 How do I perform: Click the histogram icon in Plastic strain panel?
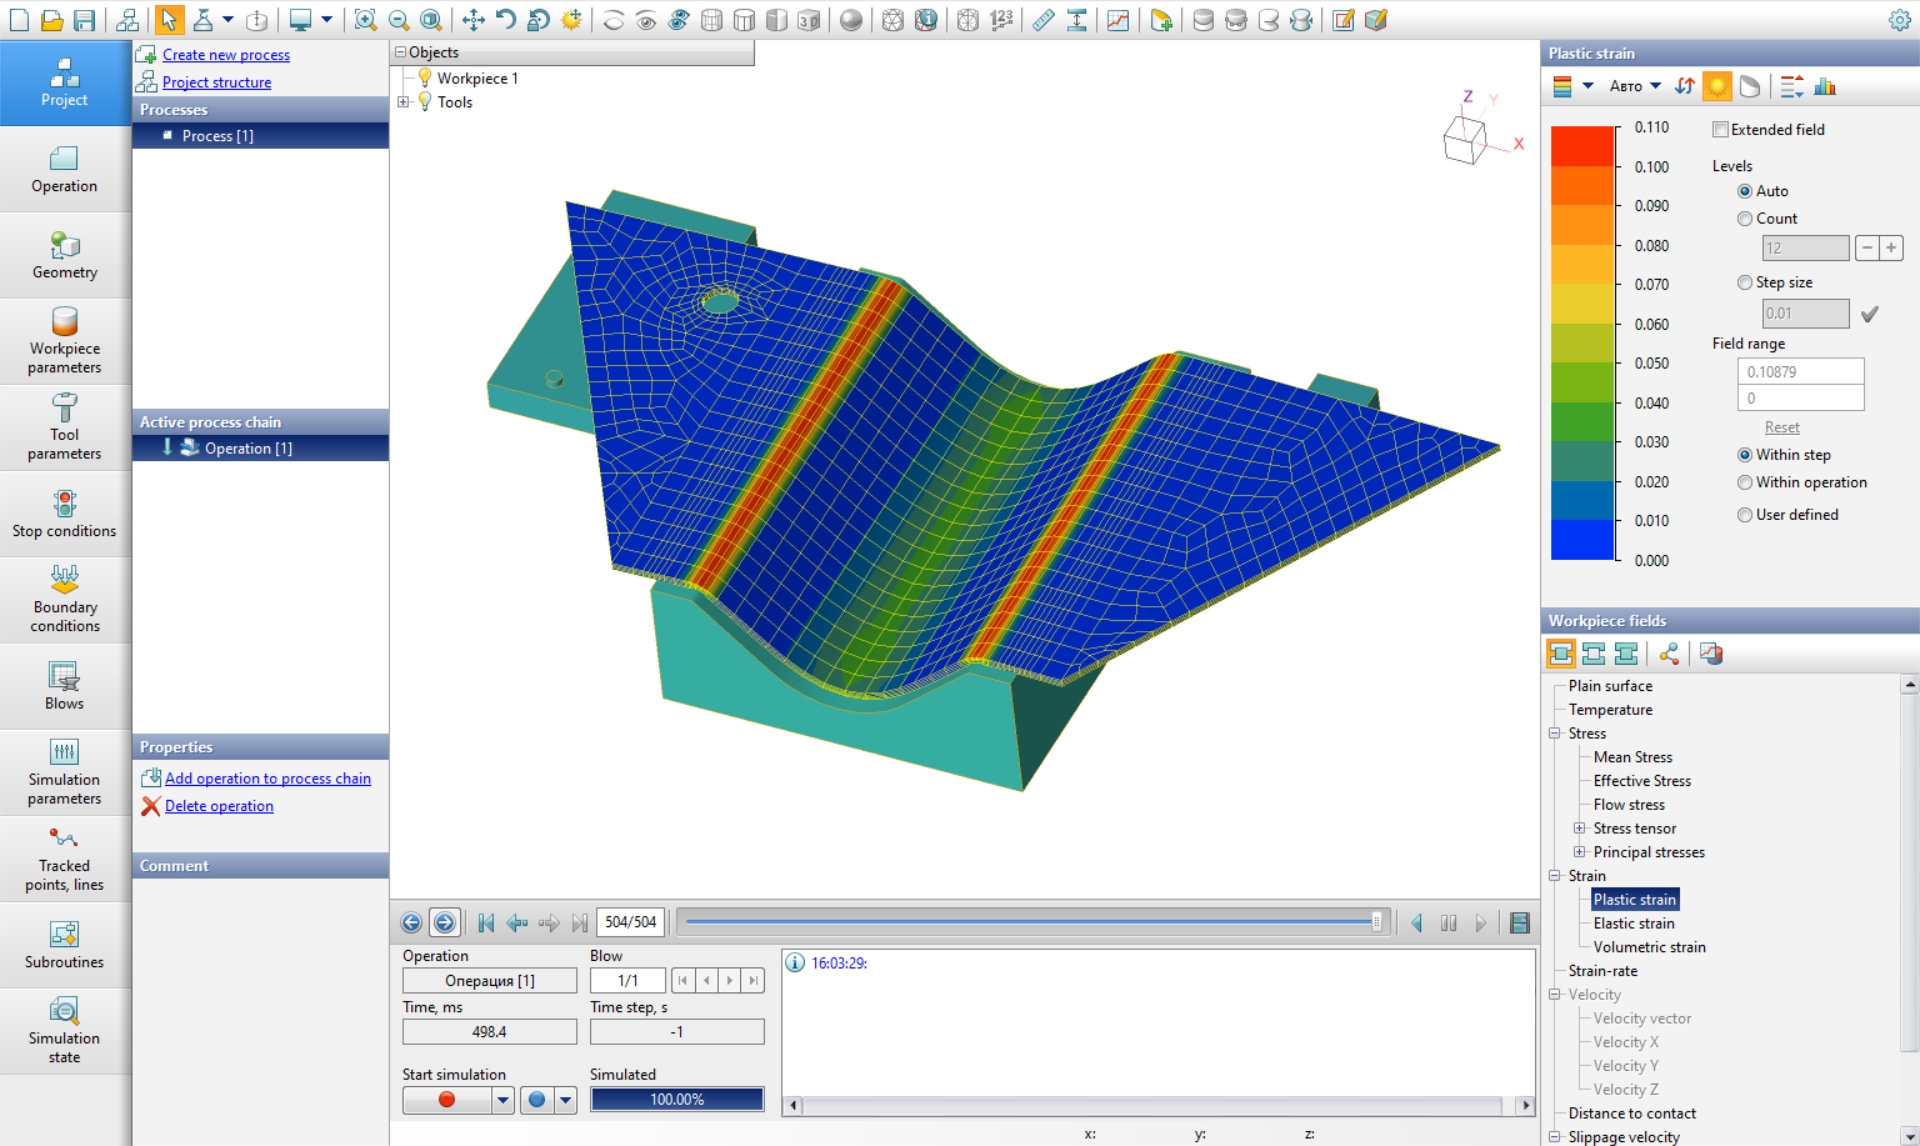[1825, 87]
